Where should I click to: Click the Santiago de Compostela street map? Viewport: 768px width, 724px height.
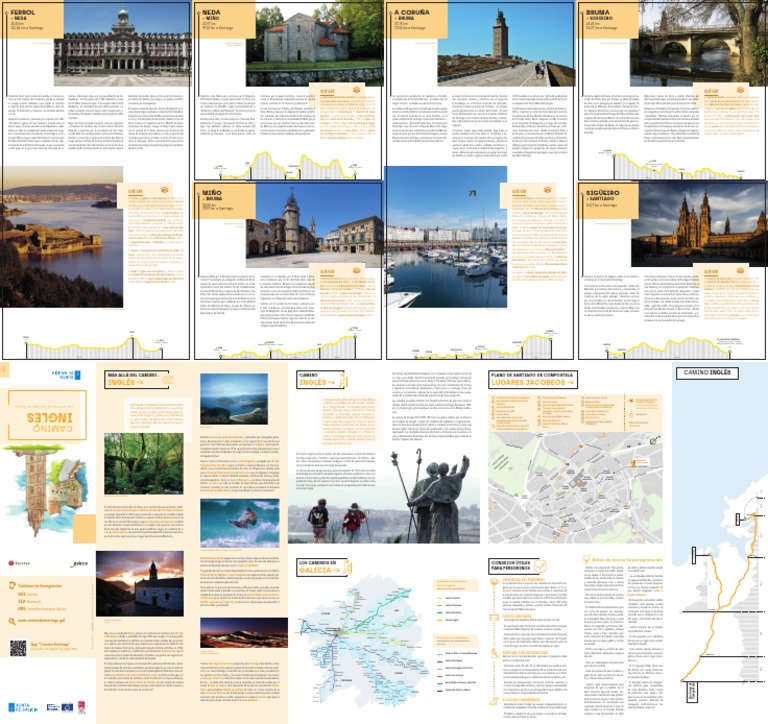(576, 487)
